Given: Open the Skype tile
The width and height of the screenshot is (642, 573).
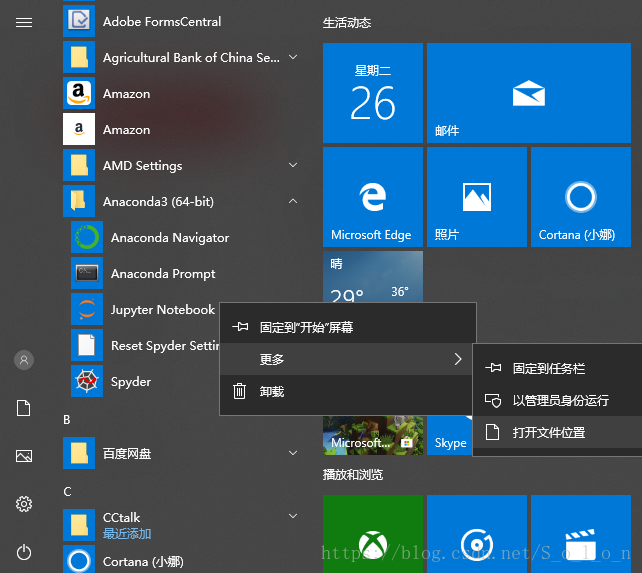Looking at the screenshot, I should 450,435.
